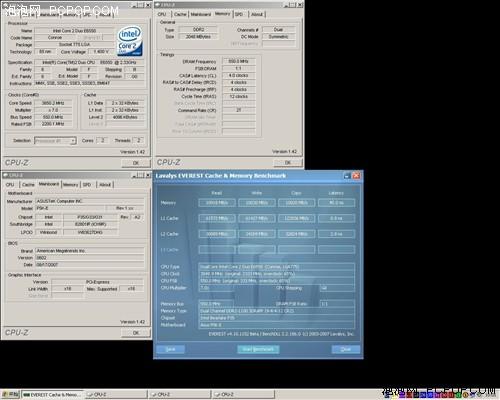
Task: Open About tab in Mainboard CPU-Z window
Action: click(105, 184)
